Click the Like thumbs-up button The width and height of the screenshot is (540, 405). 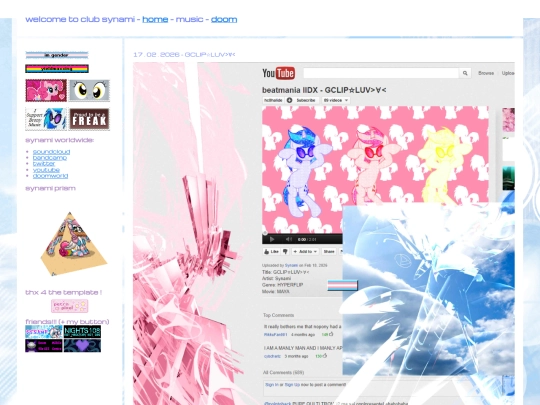click(x=272, y=252)
